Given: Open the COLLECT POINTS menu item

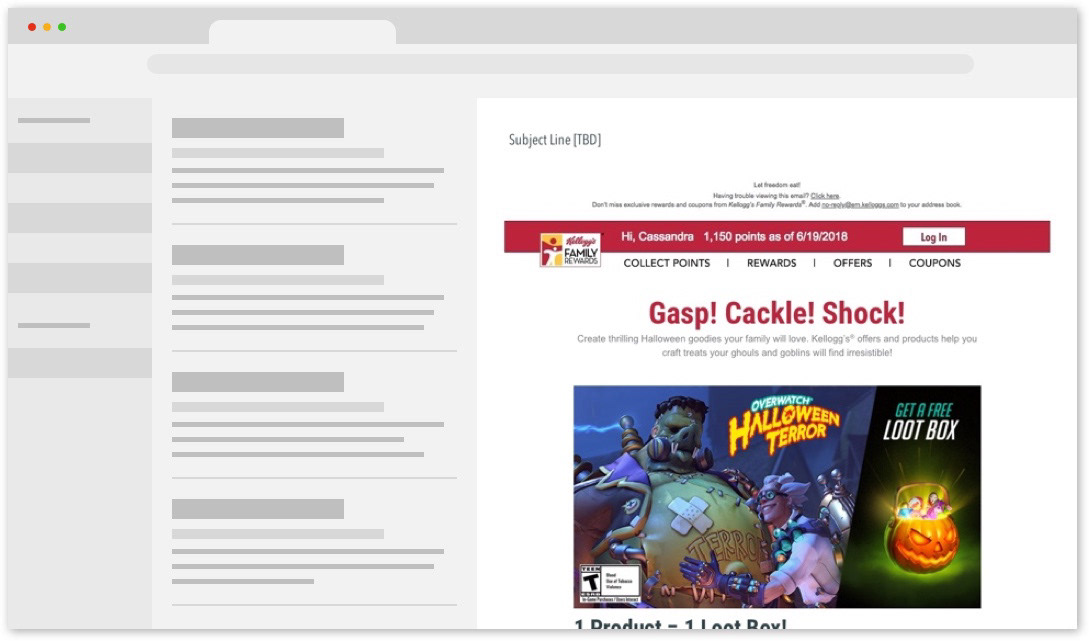Looking at the screenshot, I should (x=667, y=263).
